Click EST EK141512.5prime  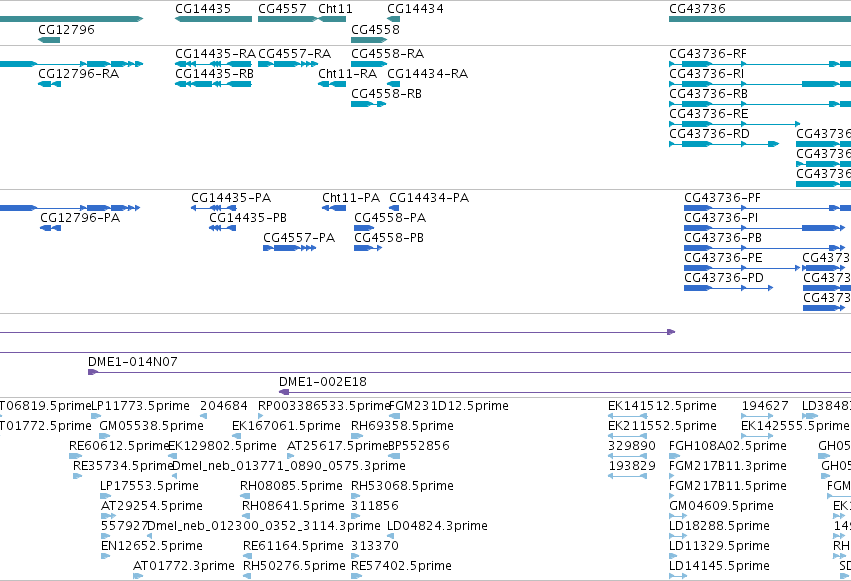click(627, 417)
